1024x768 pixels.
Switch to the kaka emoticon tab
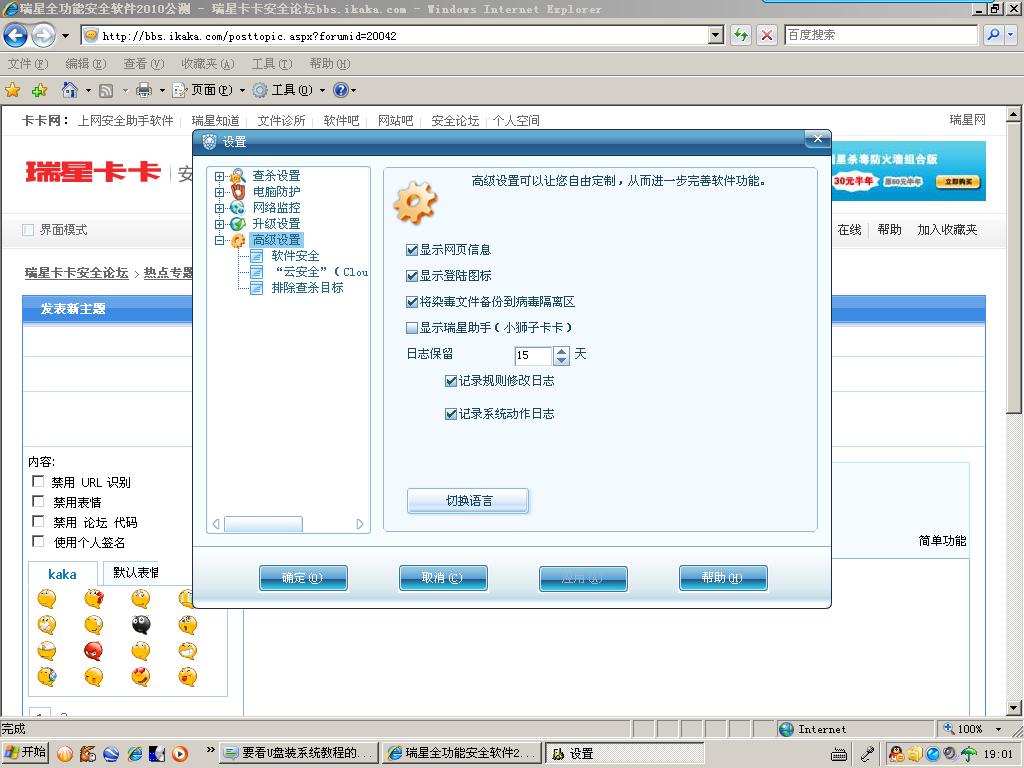pos(63,574)
